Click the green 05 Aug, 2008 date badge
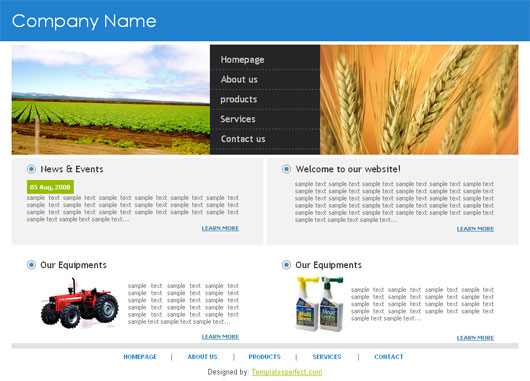 click(50, 187)
